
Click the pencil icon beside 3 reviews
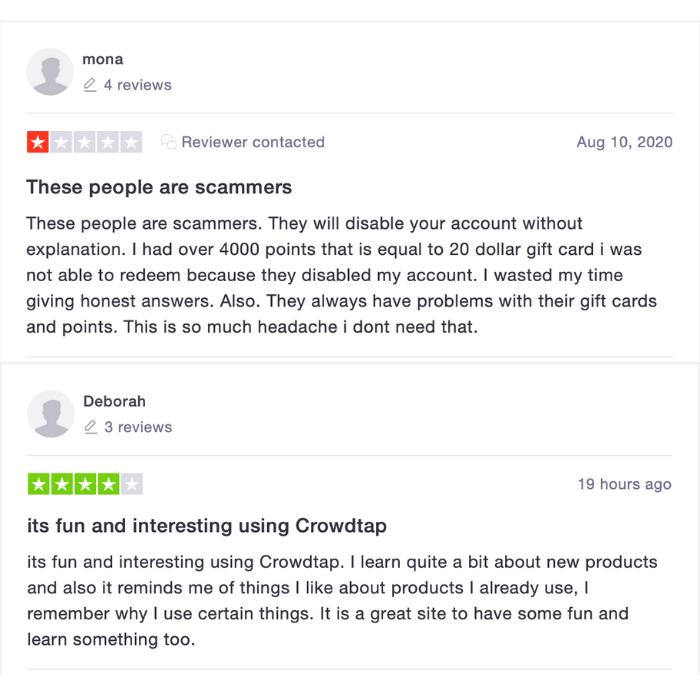click(x=91, y=427)
